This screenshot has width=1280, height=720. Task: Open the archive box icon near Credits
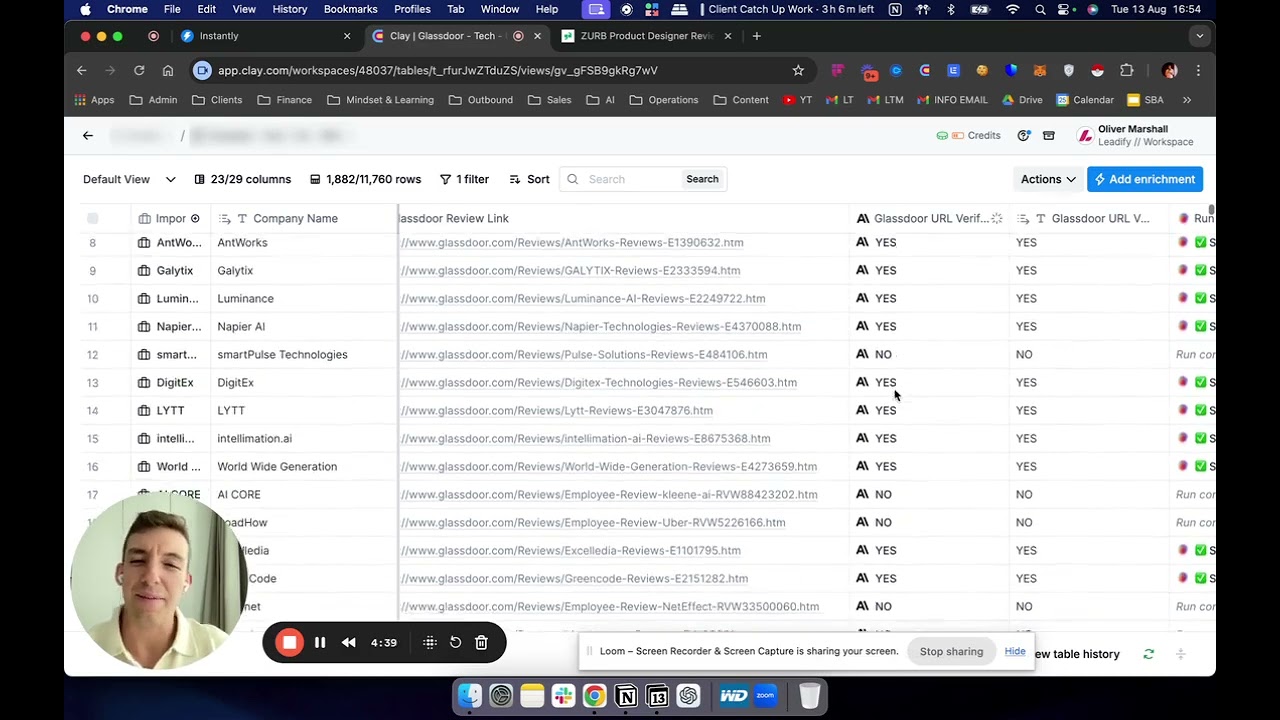tap(1049, 136)
